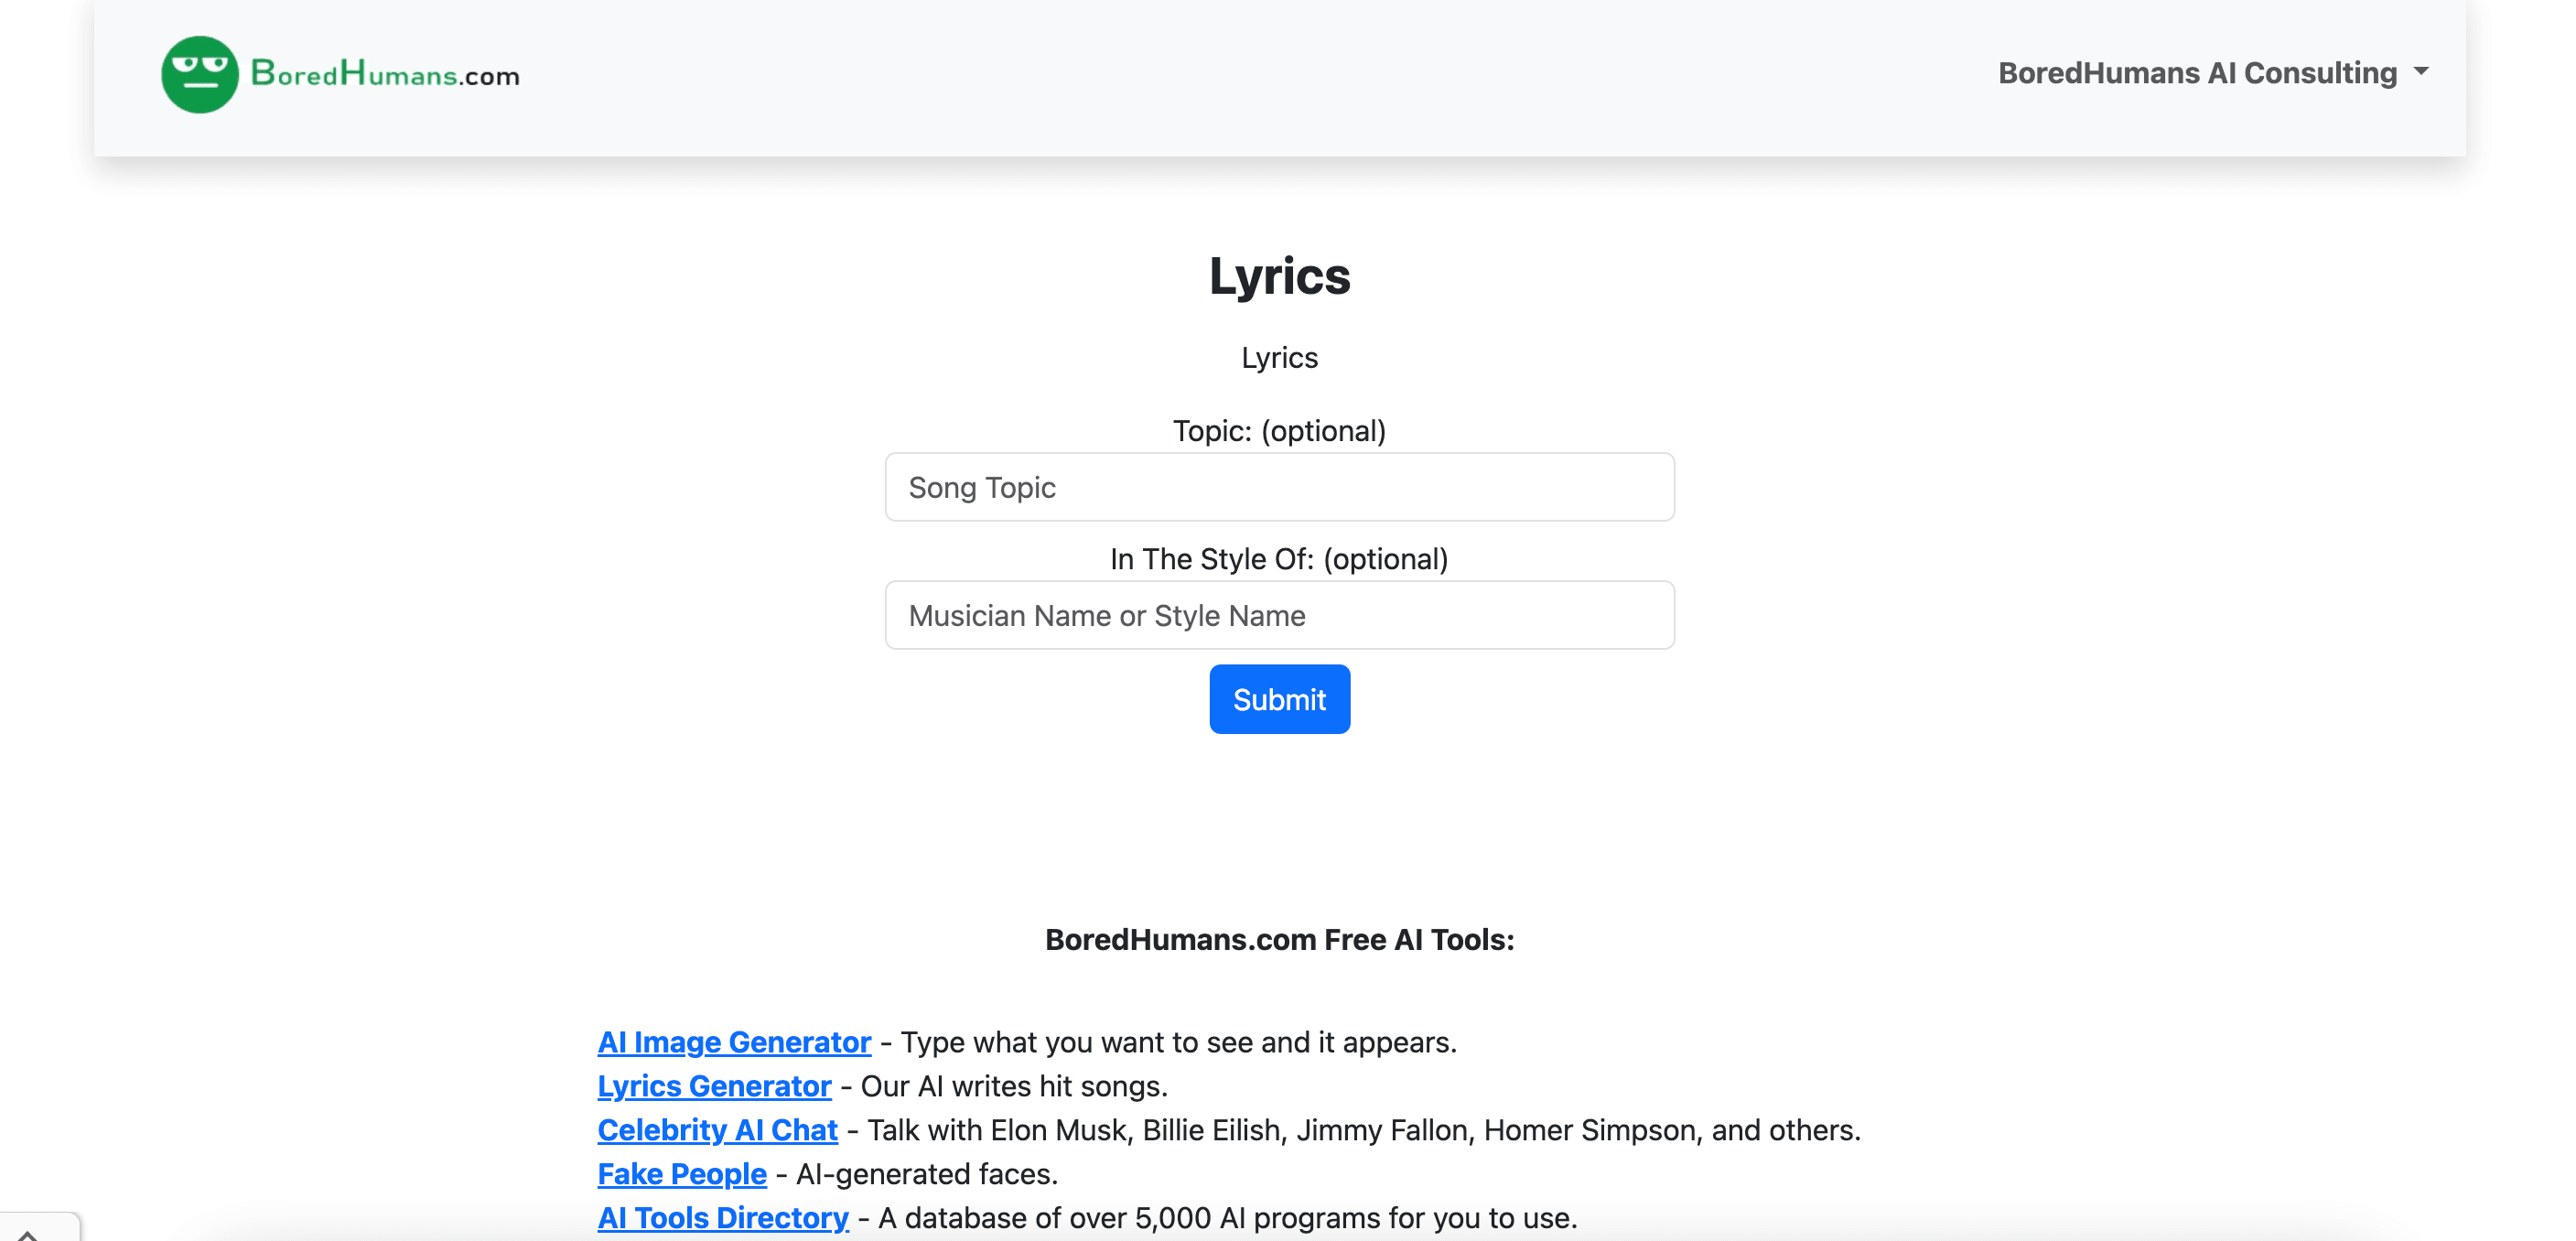Open the AI Image Generator link

[x=734, y=1041]
